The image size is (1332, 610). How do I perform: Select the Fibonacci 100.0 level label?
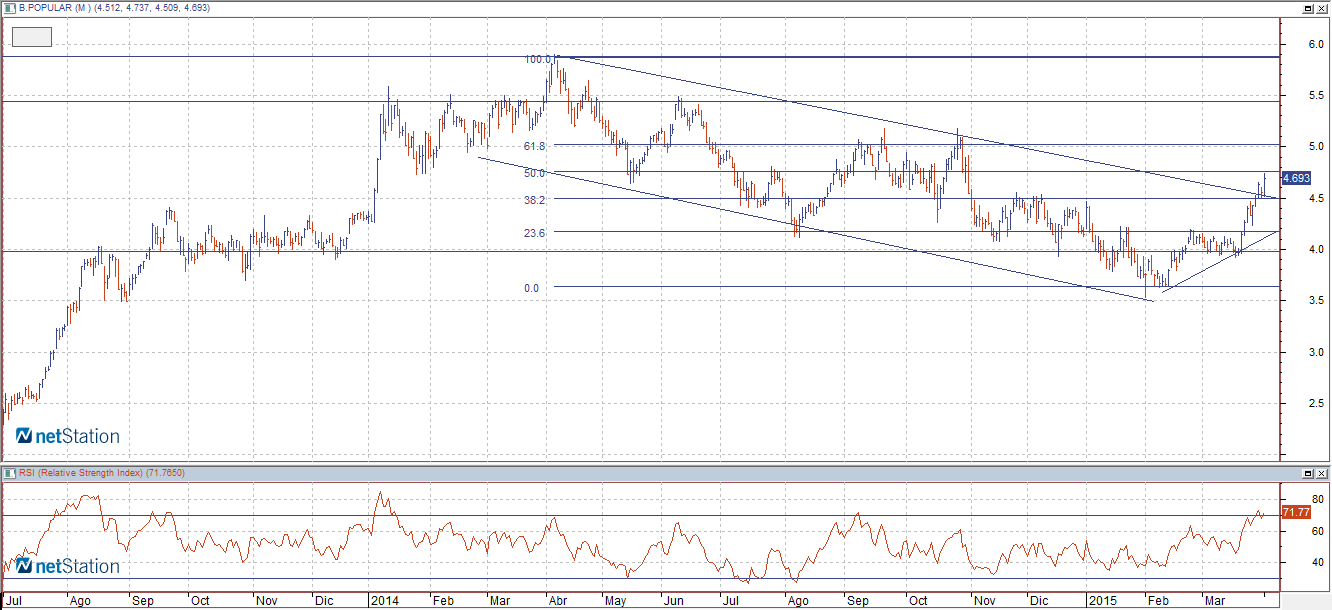click(538, 59)
